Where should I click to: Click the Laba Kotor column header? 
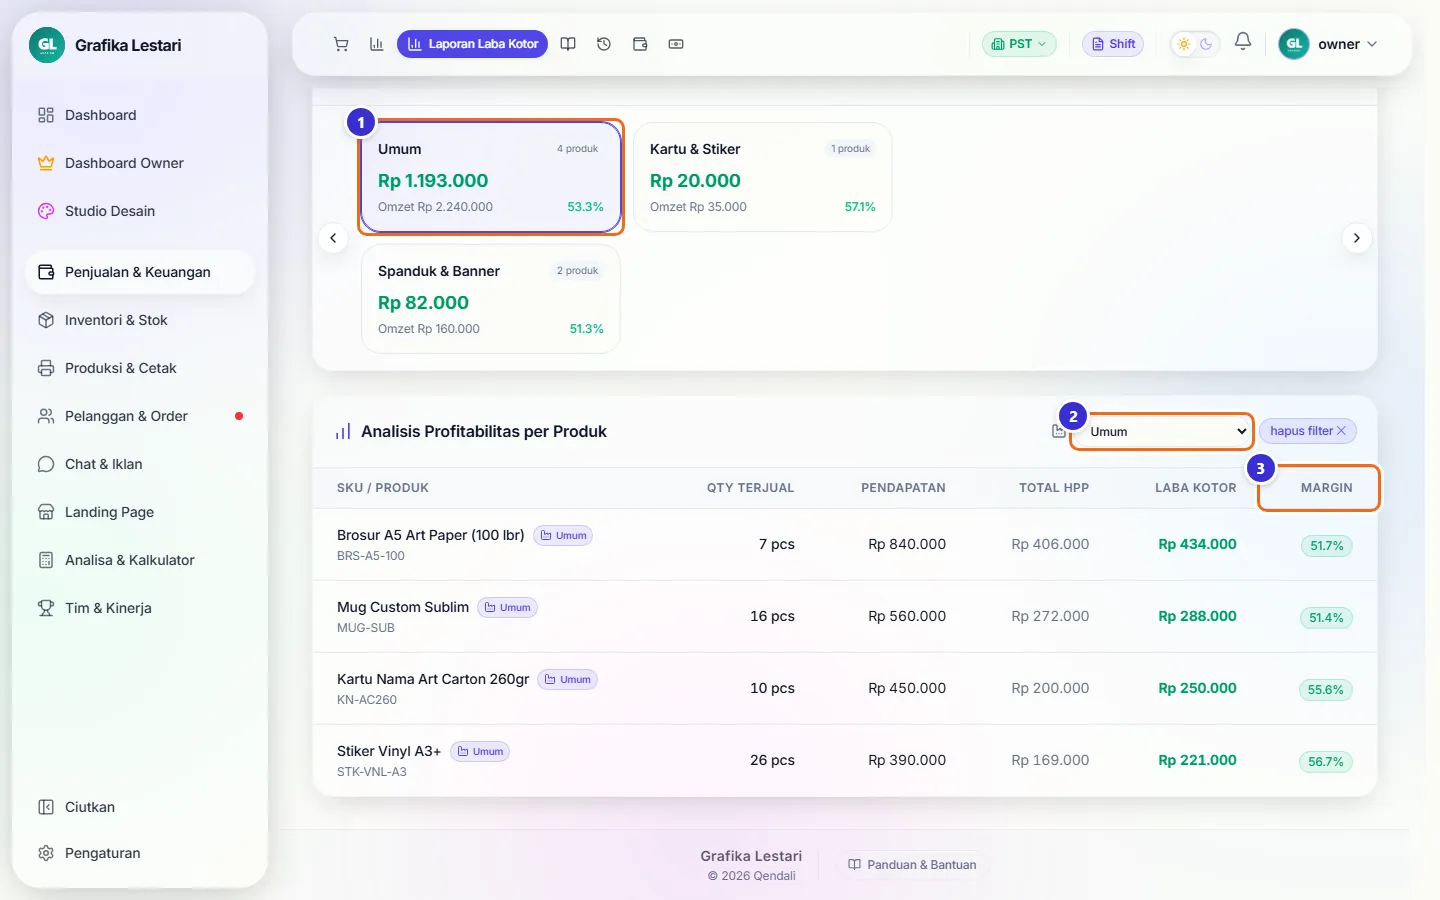[x=1196, y=488]
